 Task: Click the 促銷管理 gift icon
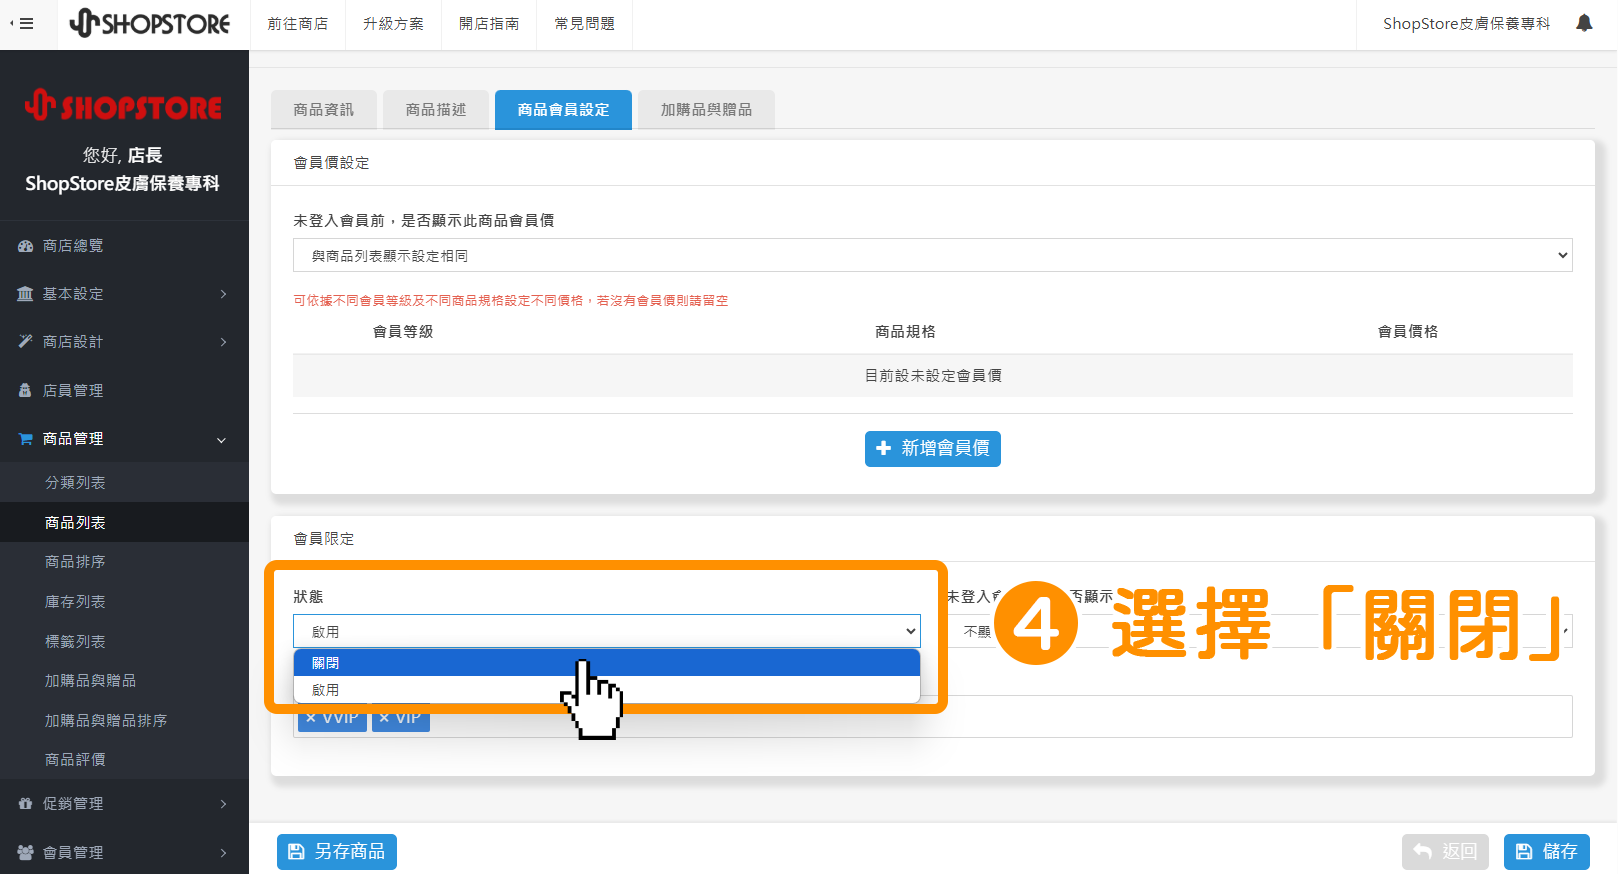26,804
